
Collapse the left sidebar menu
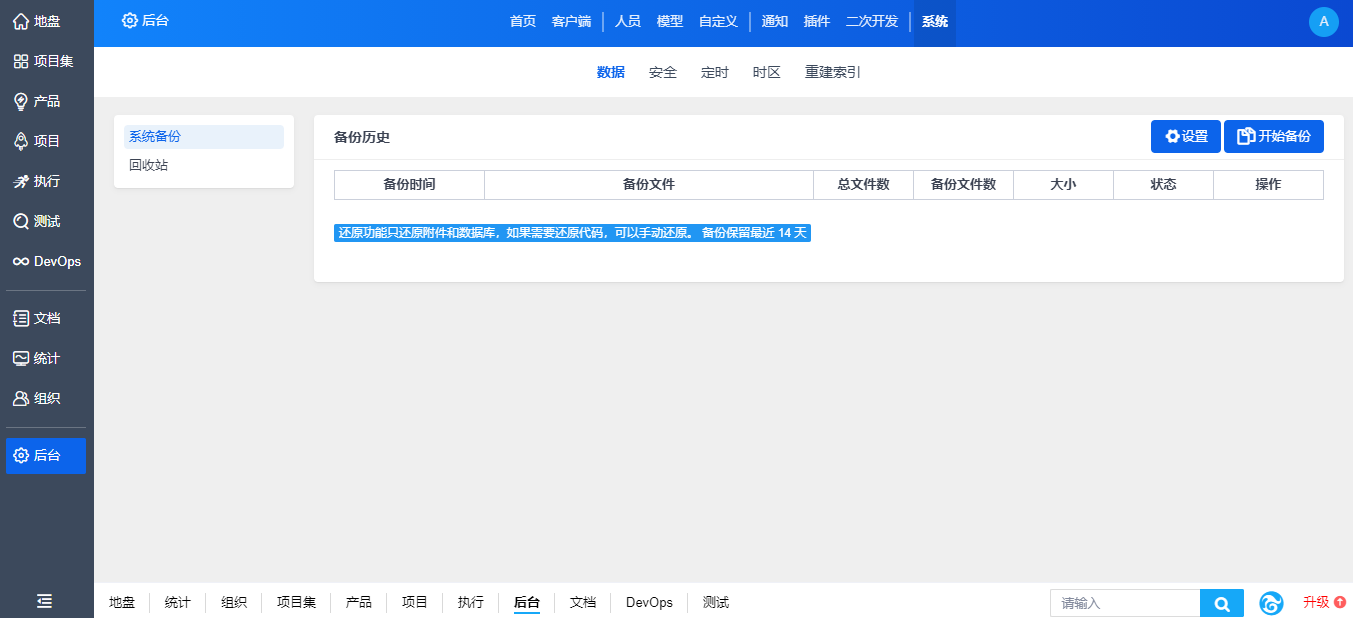click(45, 601)
